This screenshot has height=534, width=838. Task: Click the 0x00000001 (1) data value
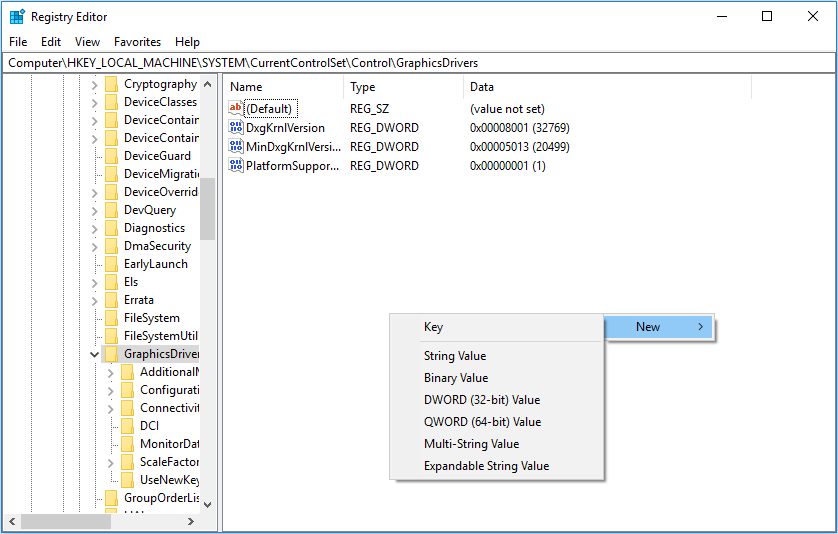[x=508, y=166]
